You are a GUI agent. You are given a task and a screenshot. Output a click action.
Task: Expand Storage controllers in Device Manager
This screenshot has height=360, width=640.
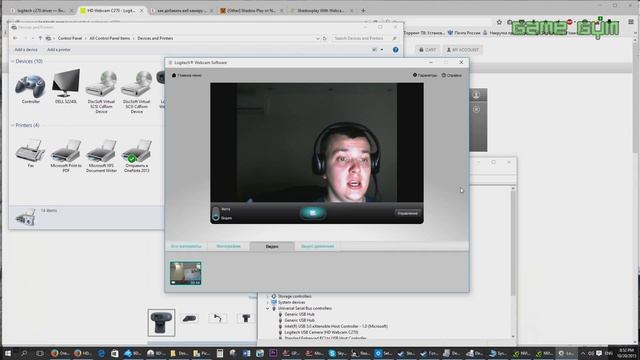[x=268, y=296]
